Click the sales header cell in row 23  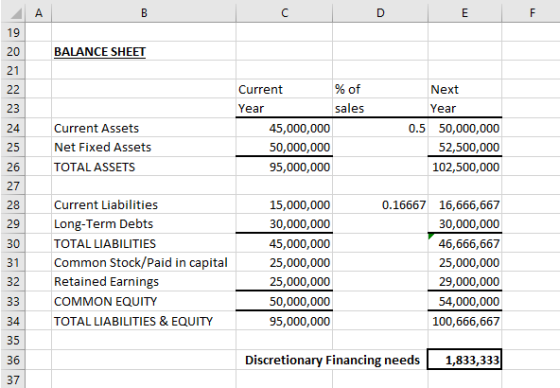tap(380, 108)
